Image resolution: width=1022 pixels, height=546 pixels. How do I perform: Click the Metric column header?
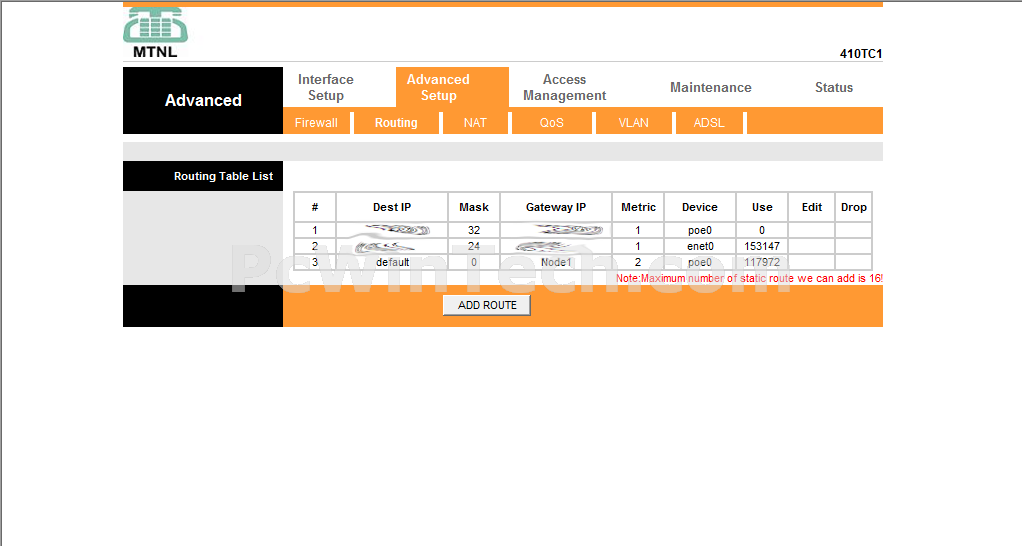(x=638, y=207)
